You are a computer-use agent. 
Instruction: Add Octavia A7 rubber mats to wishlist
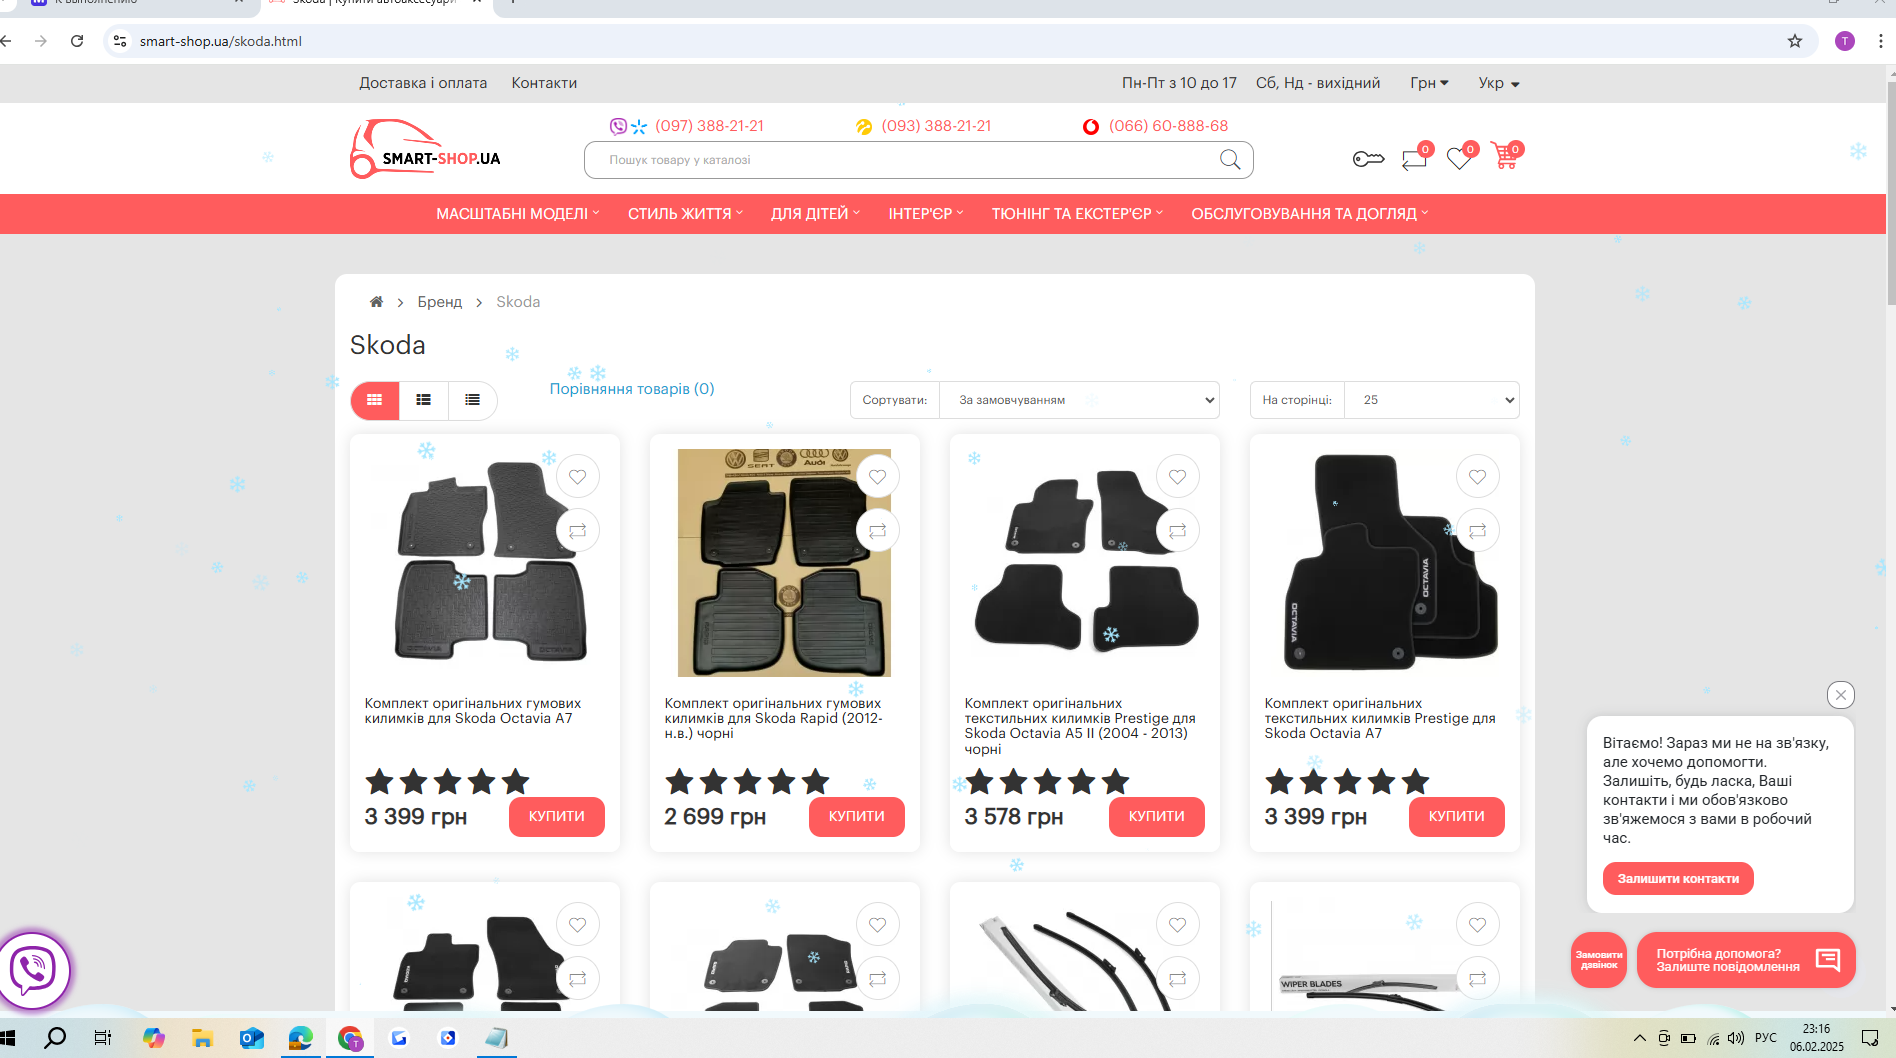[x=578, y=477]
